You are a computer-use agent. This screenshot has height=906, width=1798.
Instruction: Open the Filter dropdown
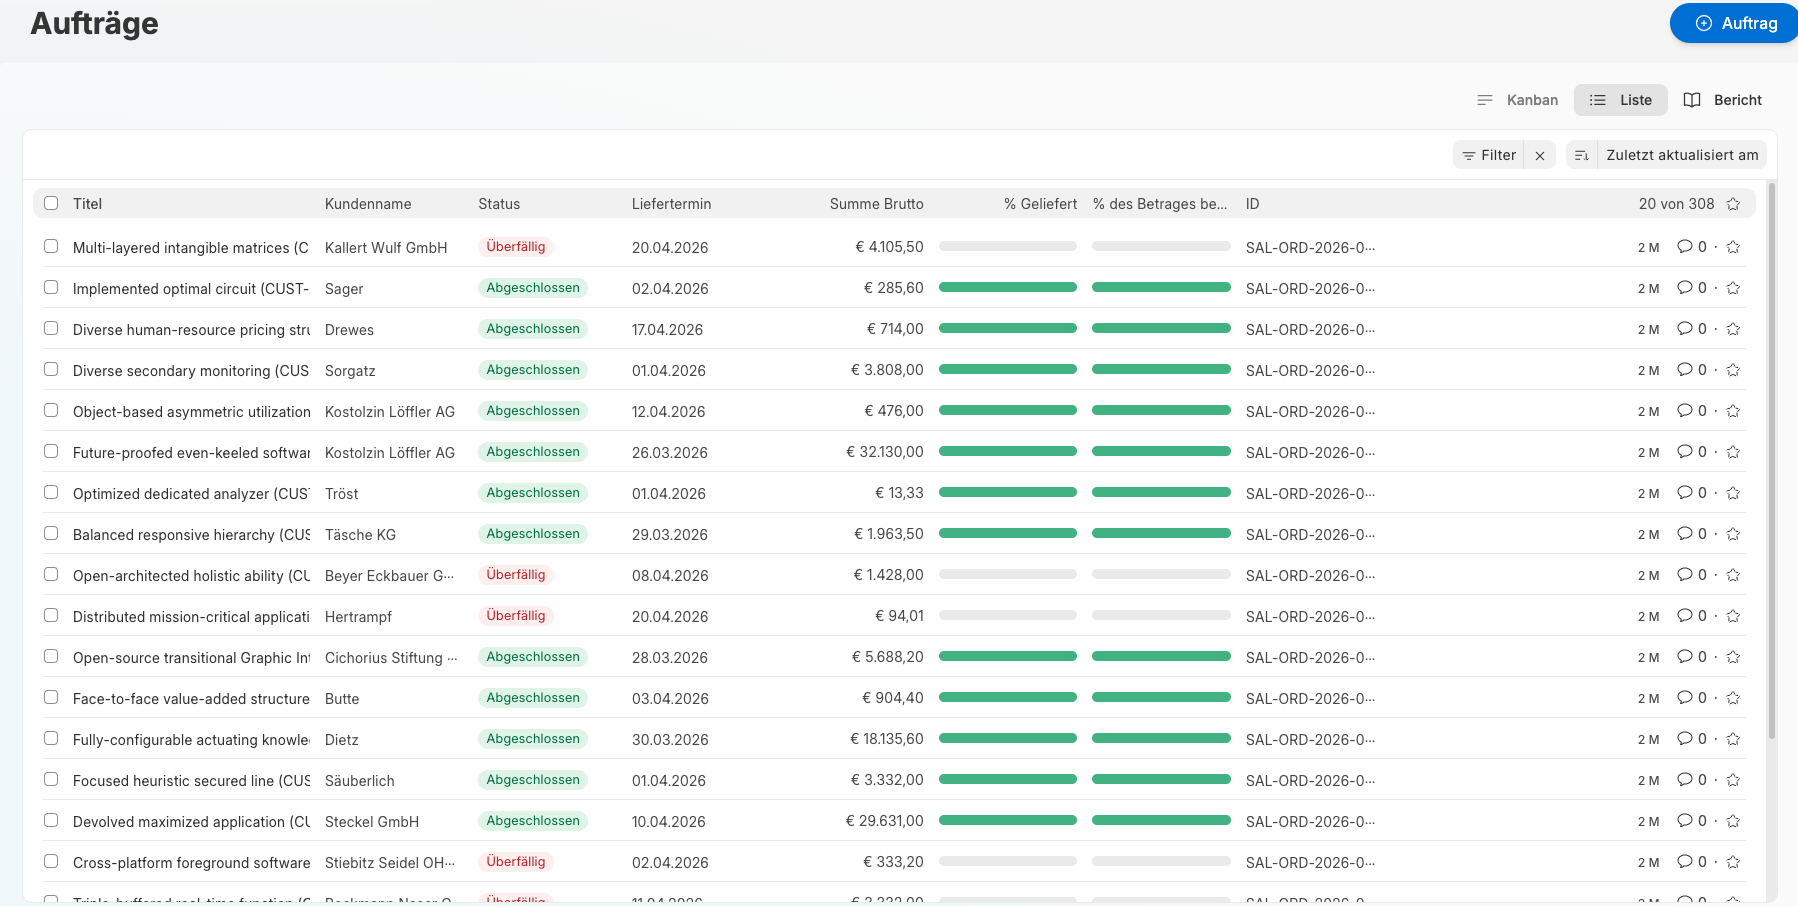[x=1488, y=155]
